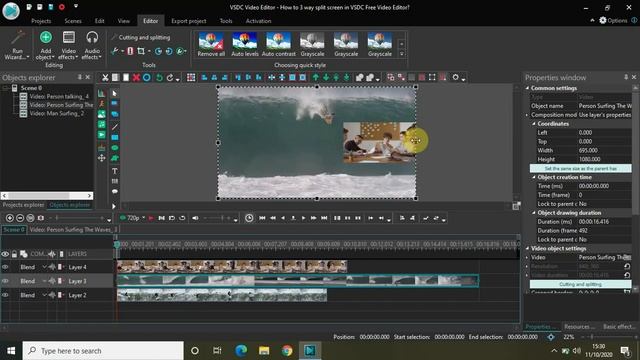Click the Add object button

[46, 45]
